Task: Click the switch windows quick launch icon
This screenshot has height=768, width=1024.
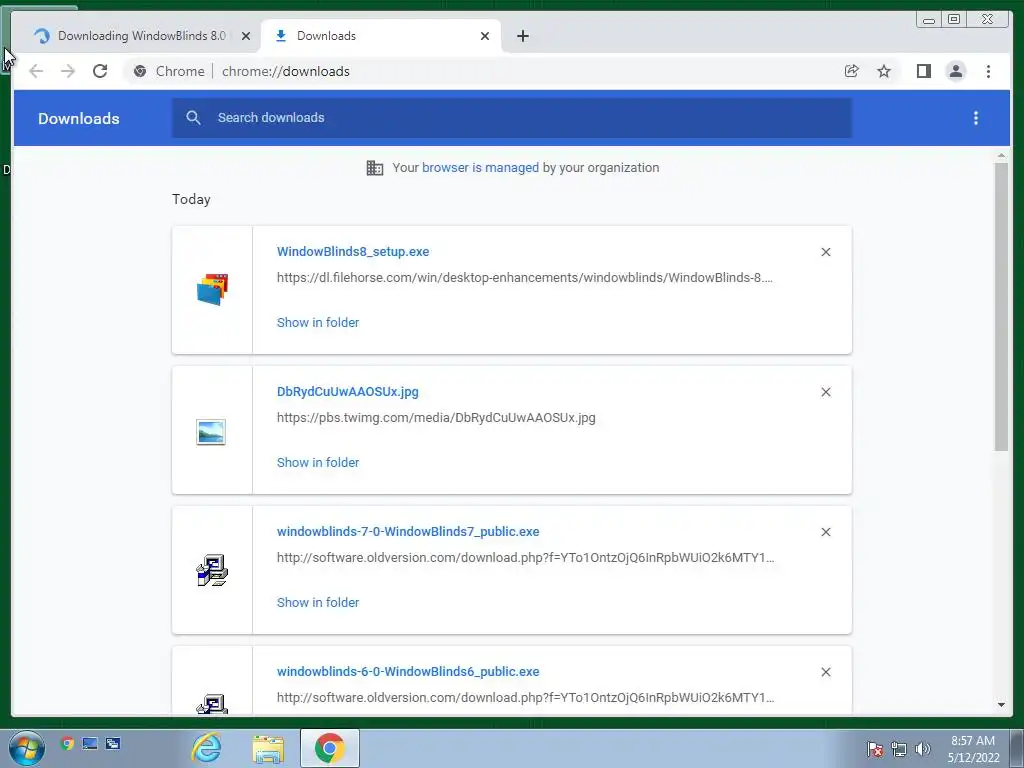Action: pos(113,743)
